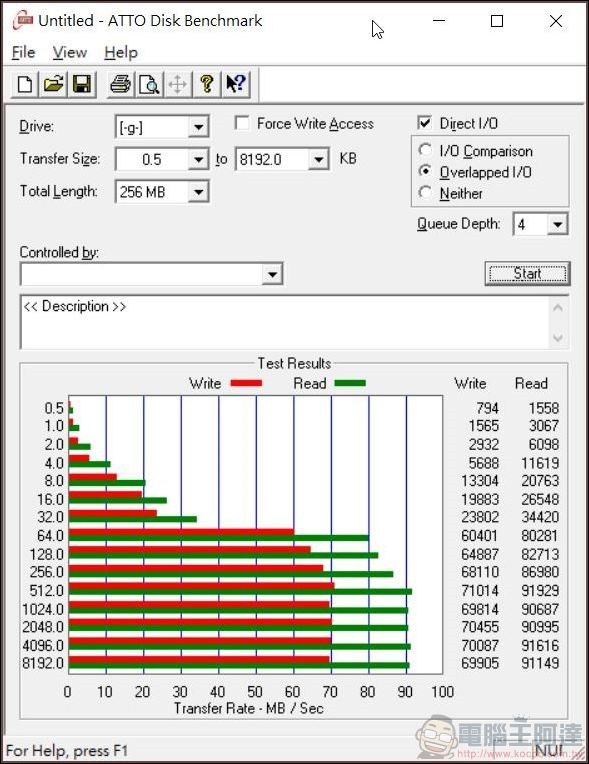This screenshot has width=589, height=764.
Task: Click the 8192.0 transfer size row label
Action: [43, 663]
